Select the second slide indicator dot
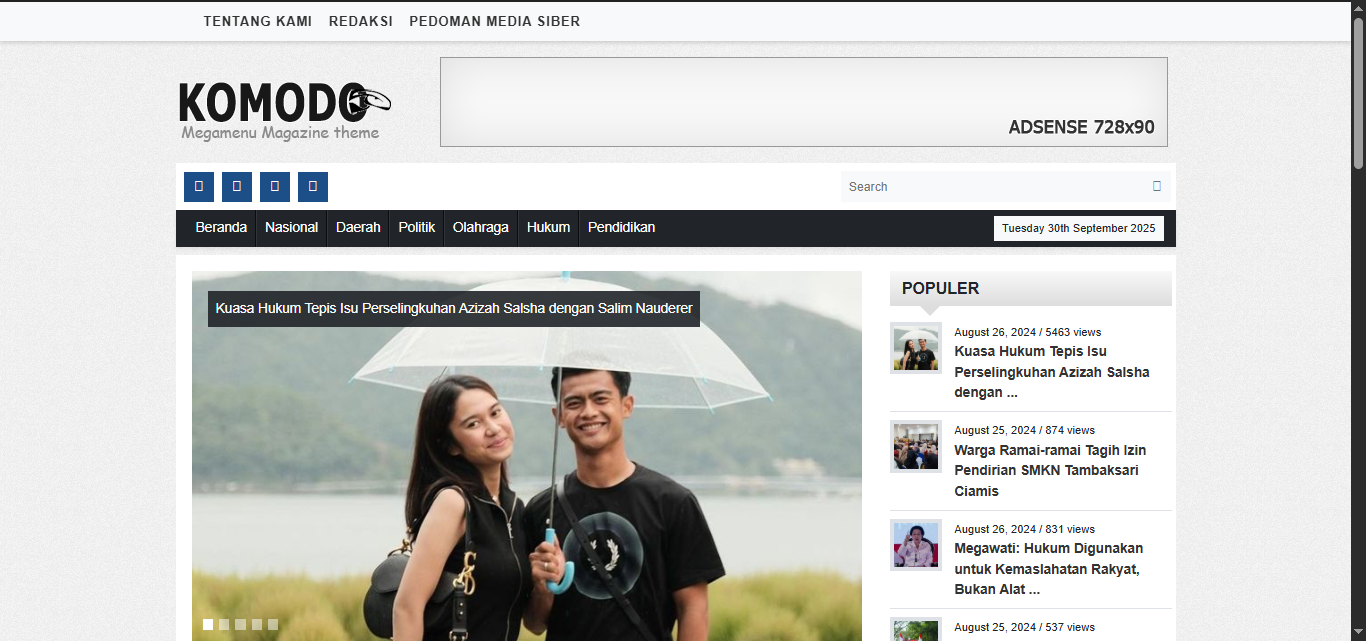1366x641 pixels. pos(224,624)
